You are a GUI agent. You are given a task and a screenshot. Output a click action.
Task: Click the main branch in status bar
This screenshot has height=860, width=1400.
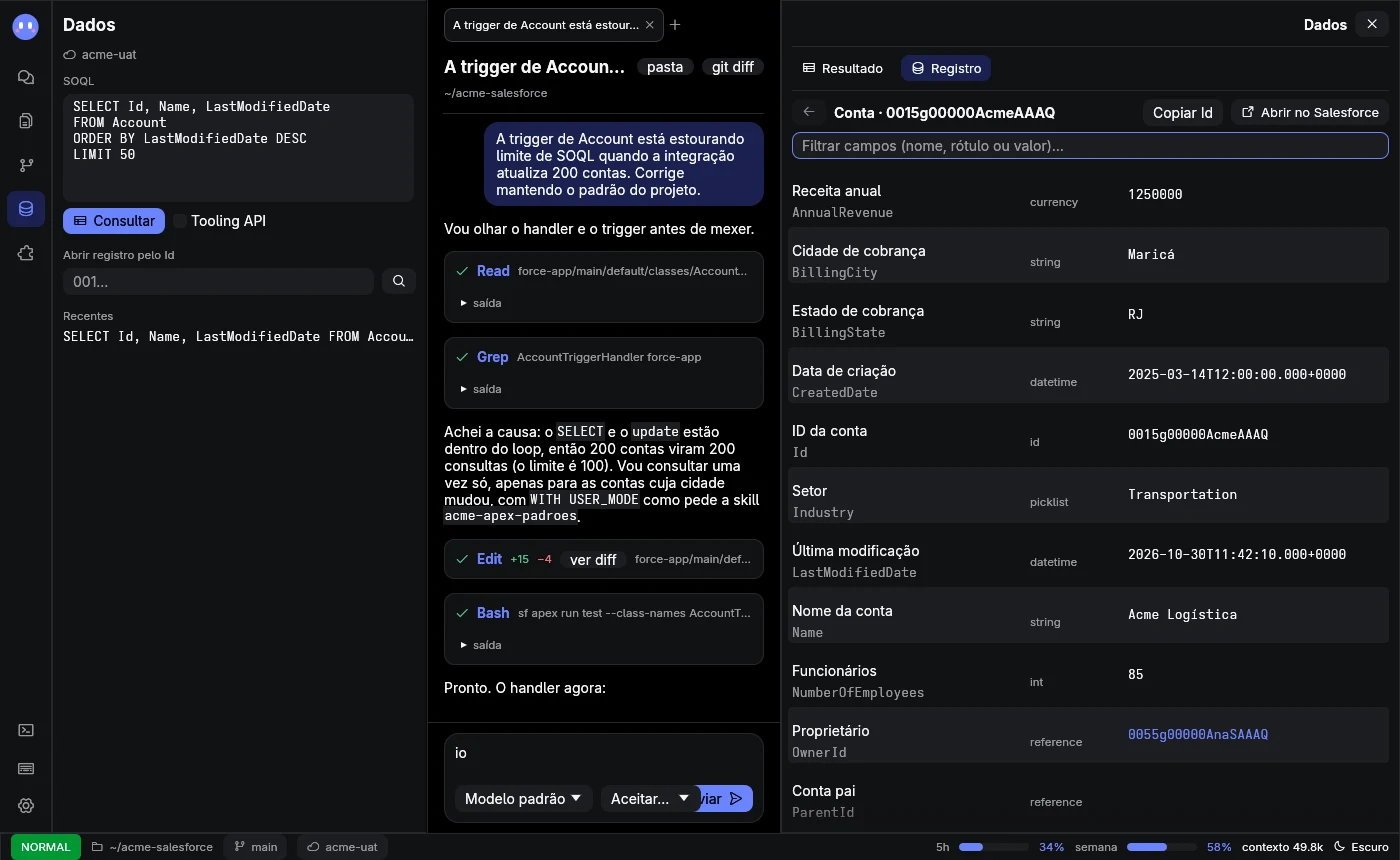256,847
